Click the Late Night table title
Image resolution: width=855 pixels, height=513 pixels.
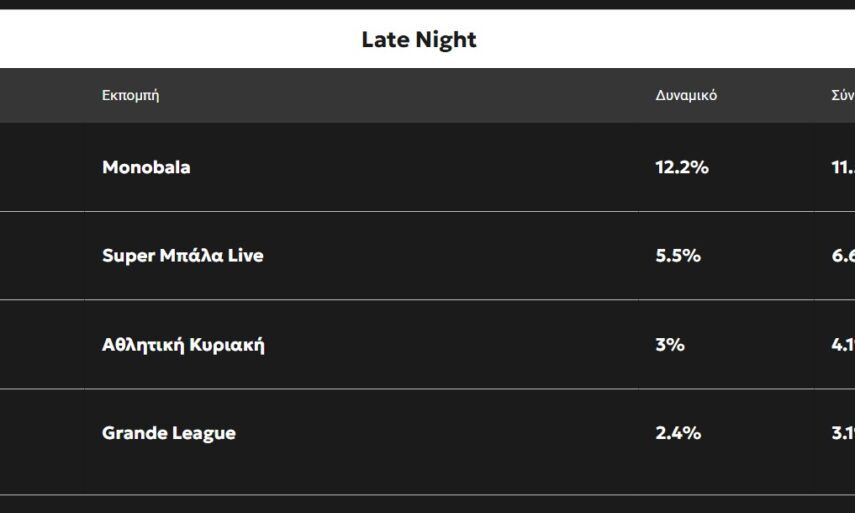tap(418, 40)
